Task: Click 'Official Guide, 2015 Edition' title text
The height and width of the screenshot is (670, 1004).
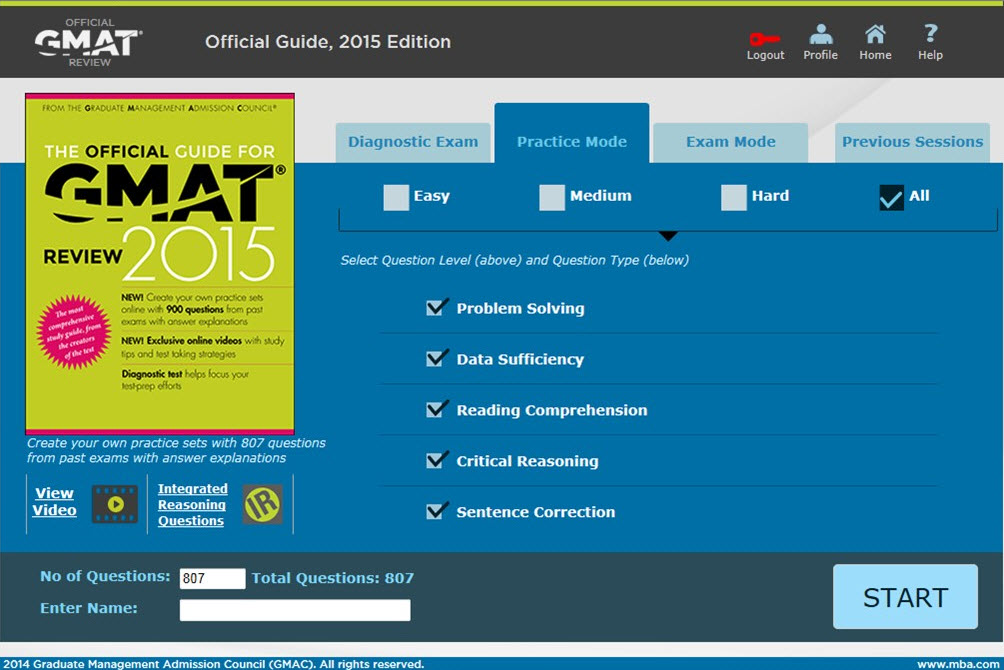Action: 328,42
